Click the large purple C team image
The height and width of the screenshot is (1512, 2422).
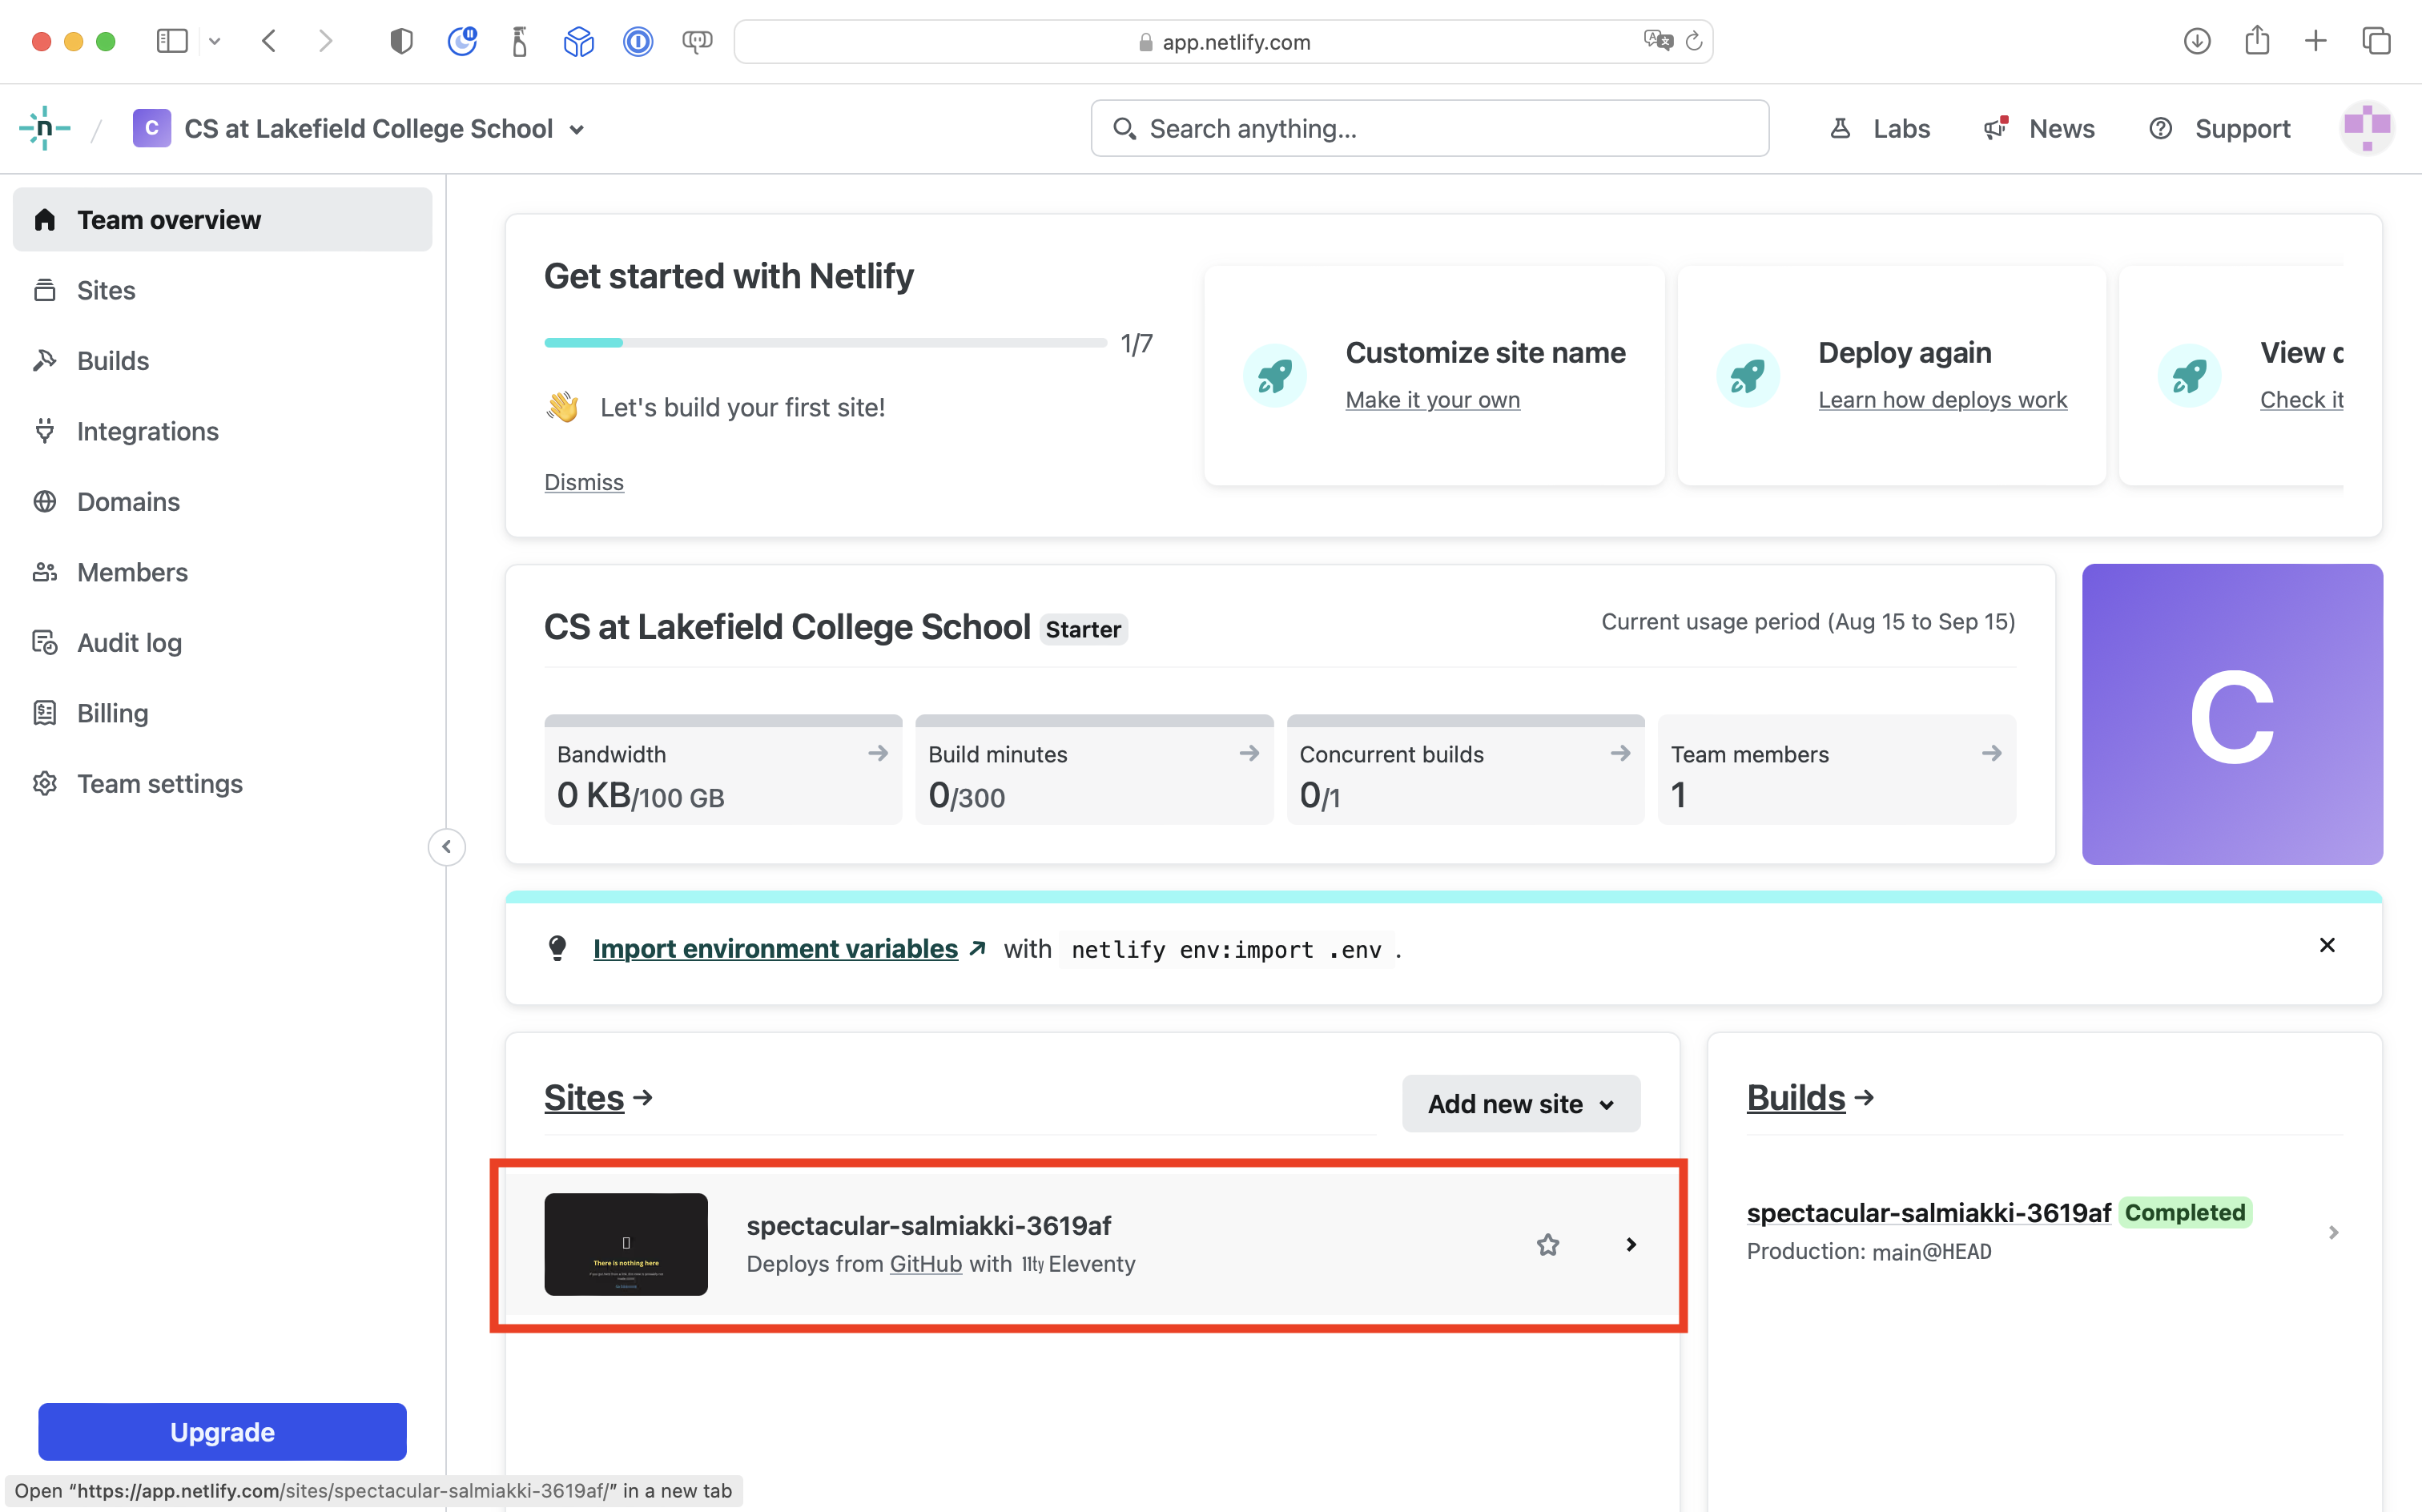click(2232, 714)
